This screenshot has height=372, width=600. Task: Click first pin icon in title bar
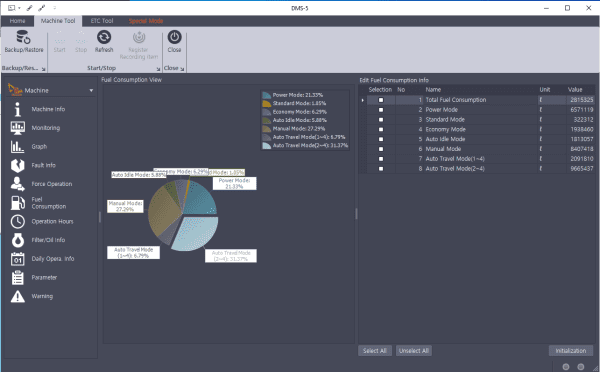pyautogui.click(x=29, y=8)
